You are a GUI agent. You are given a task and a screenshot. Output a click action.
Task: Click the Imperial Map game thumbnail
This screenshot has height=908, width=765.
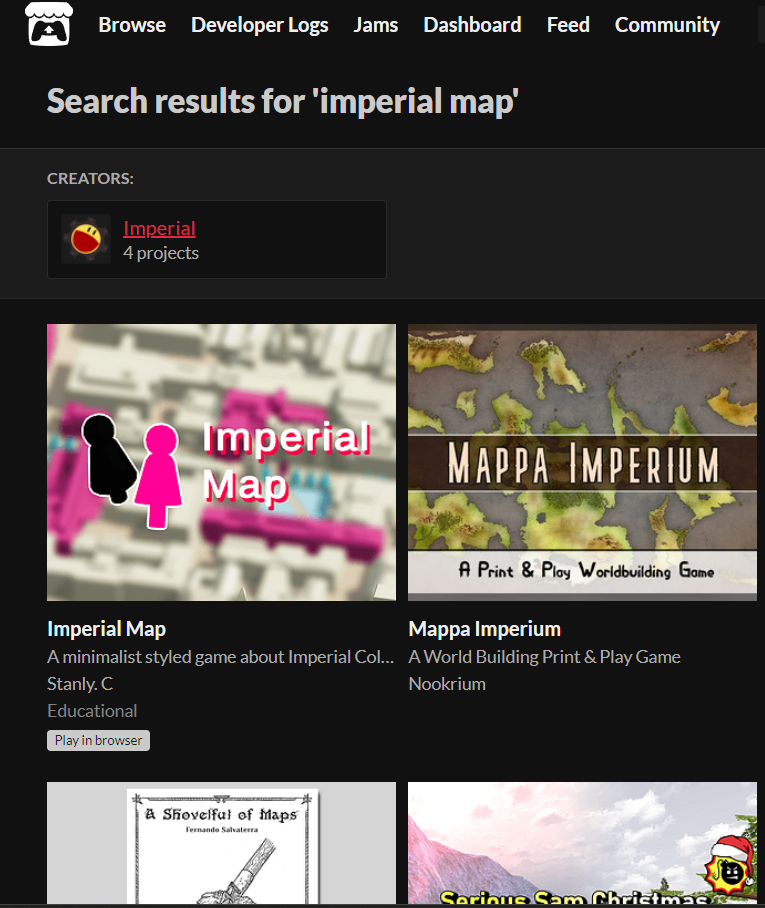pos(221,462)
